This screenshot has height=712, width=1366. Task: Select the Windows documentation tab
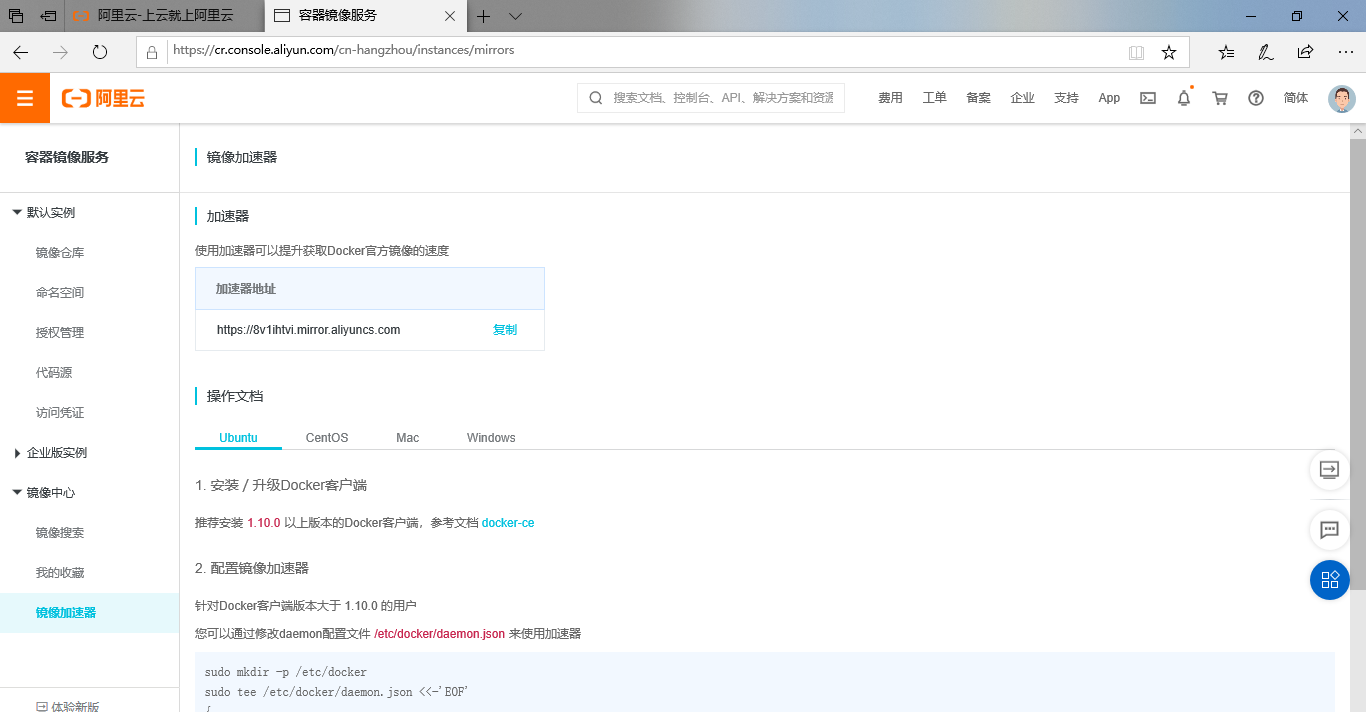tap(491, 438)
